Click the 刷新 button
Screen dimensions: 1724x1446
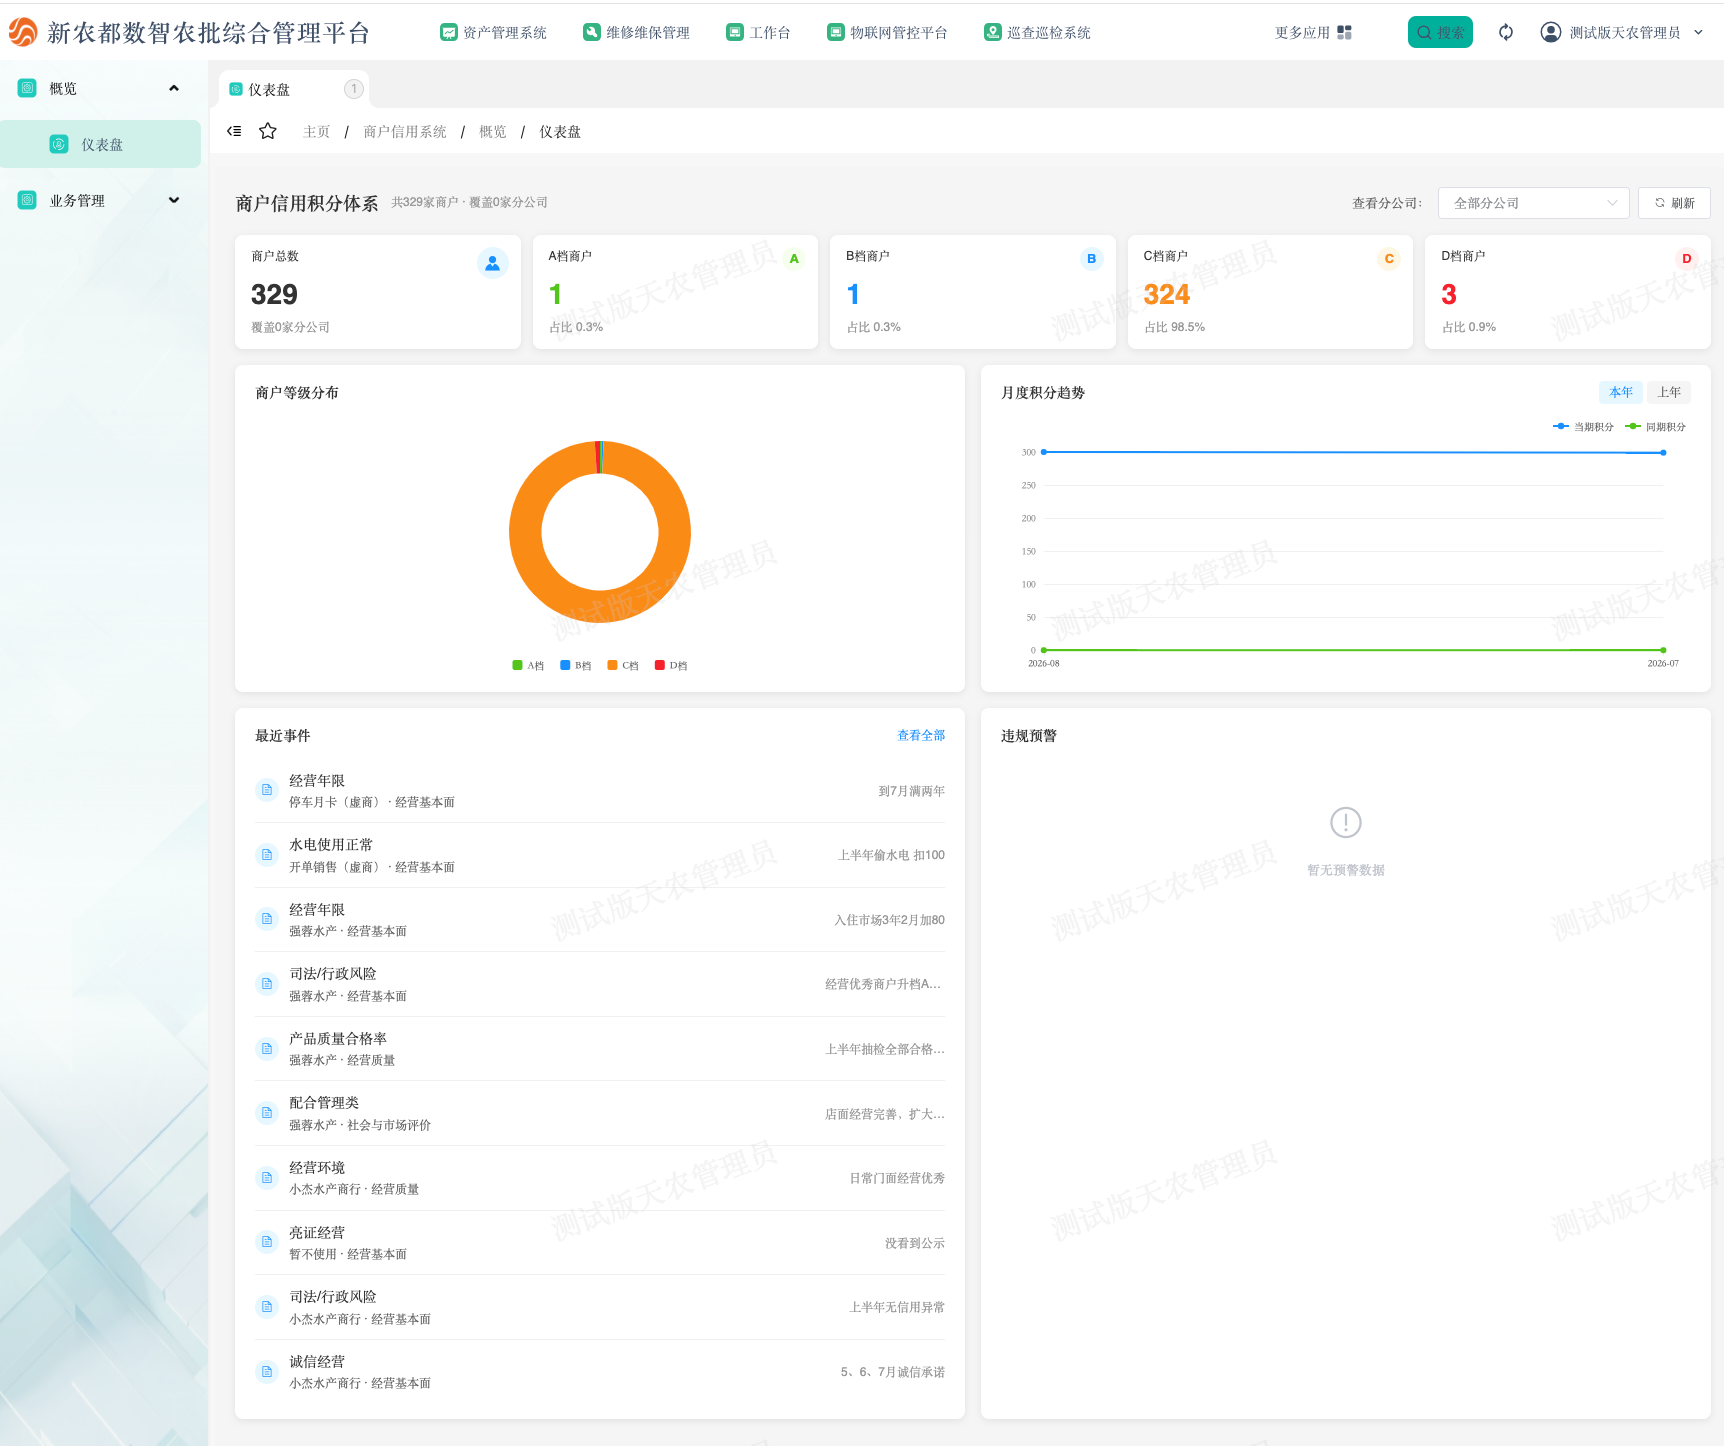pyautogui.click(x=1674, y=203)
